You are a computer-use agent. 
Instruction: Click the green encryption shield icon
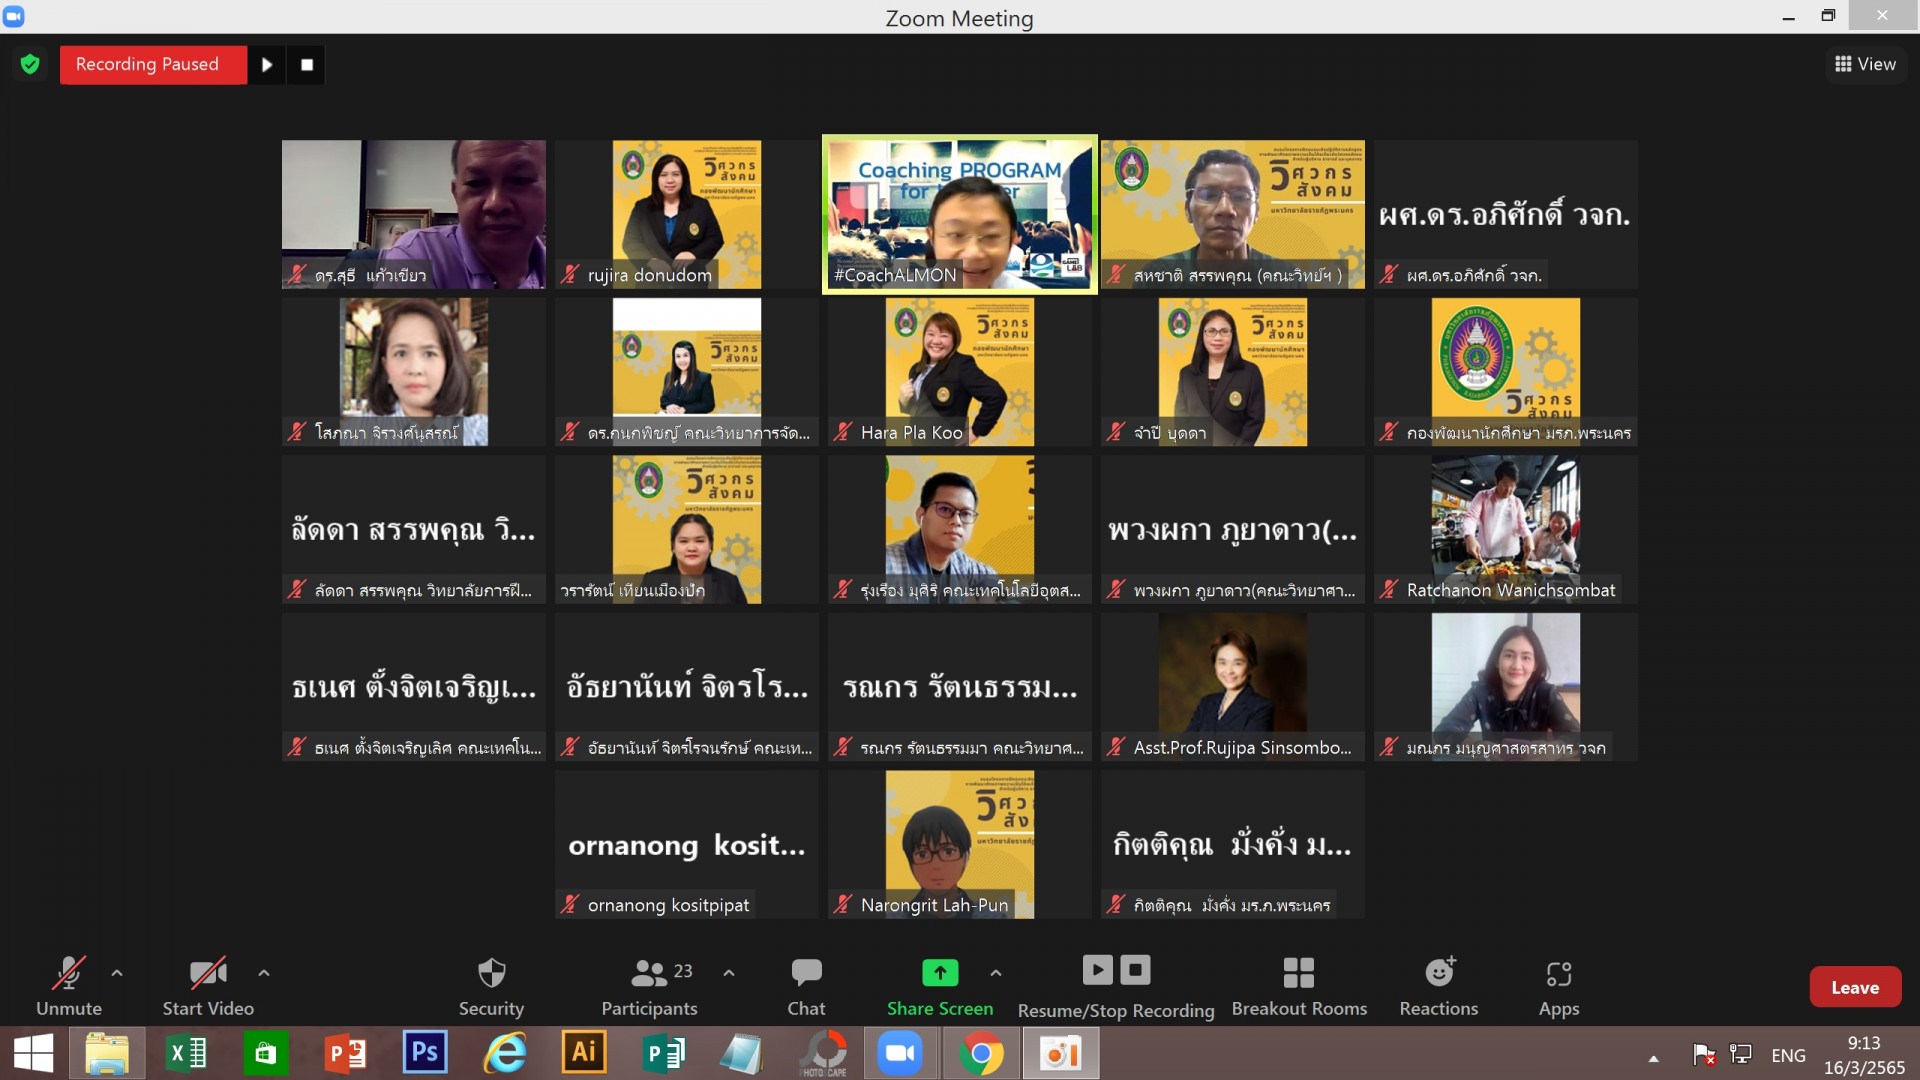pyautogui.click(x=30, y=65)
